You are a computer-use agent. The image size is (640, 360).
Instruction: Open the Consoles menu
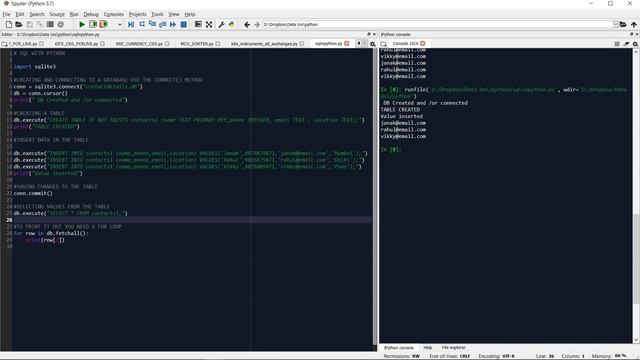tap(113, 14)
